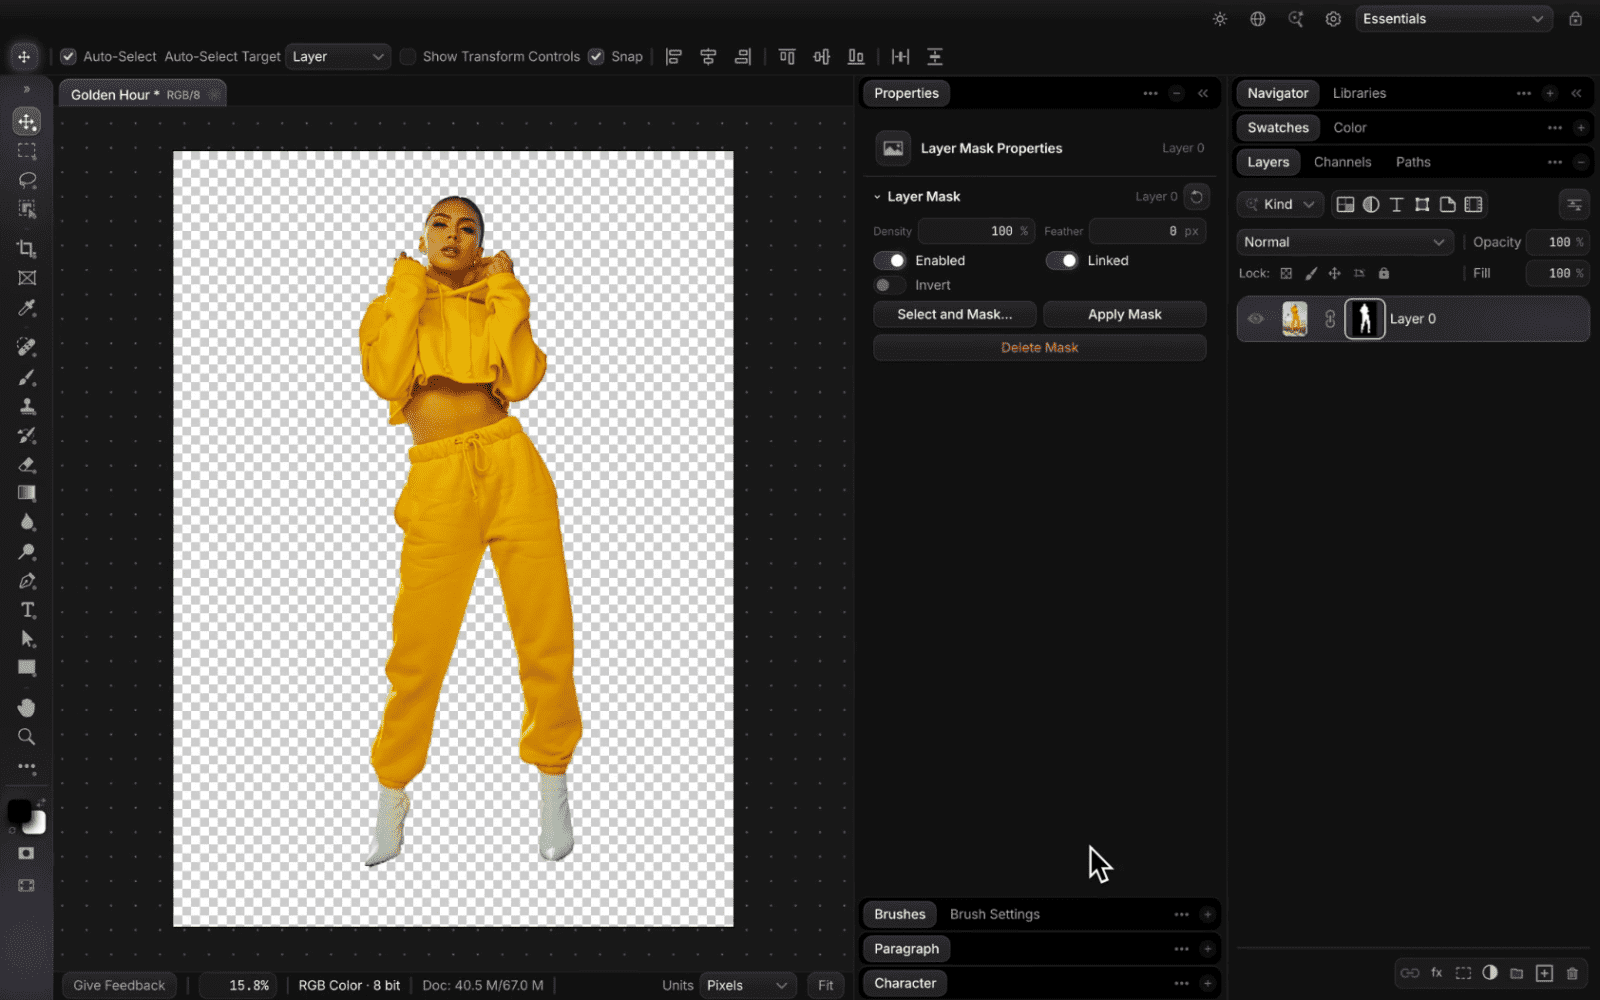
Task: Switch to the Paths tab
Action: (1413, 162)
